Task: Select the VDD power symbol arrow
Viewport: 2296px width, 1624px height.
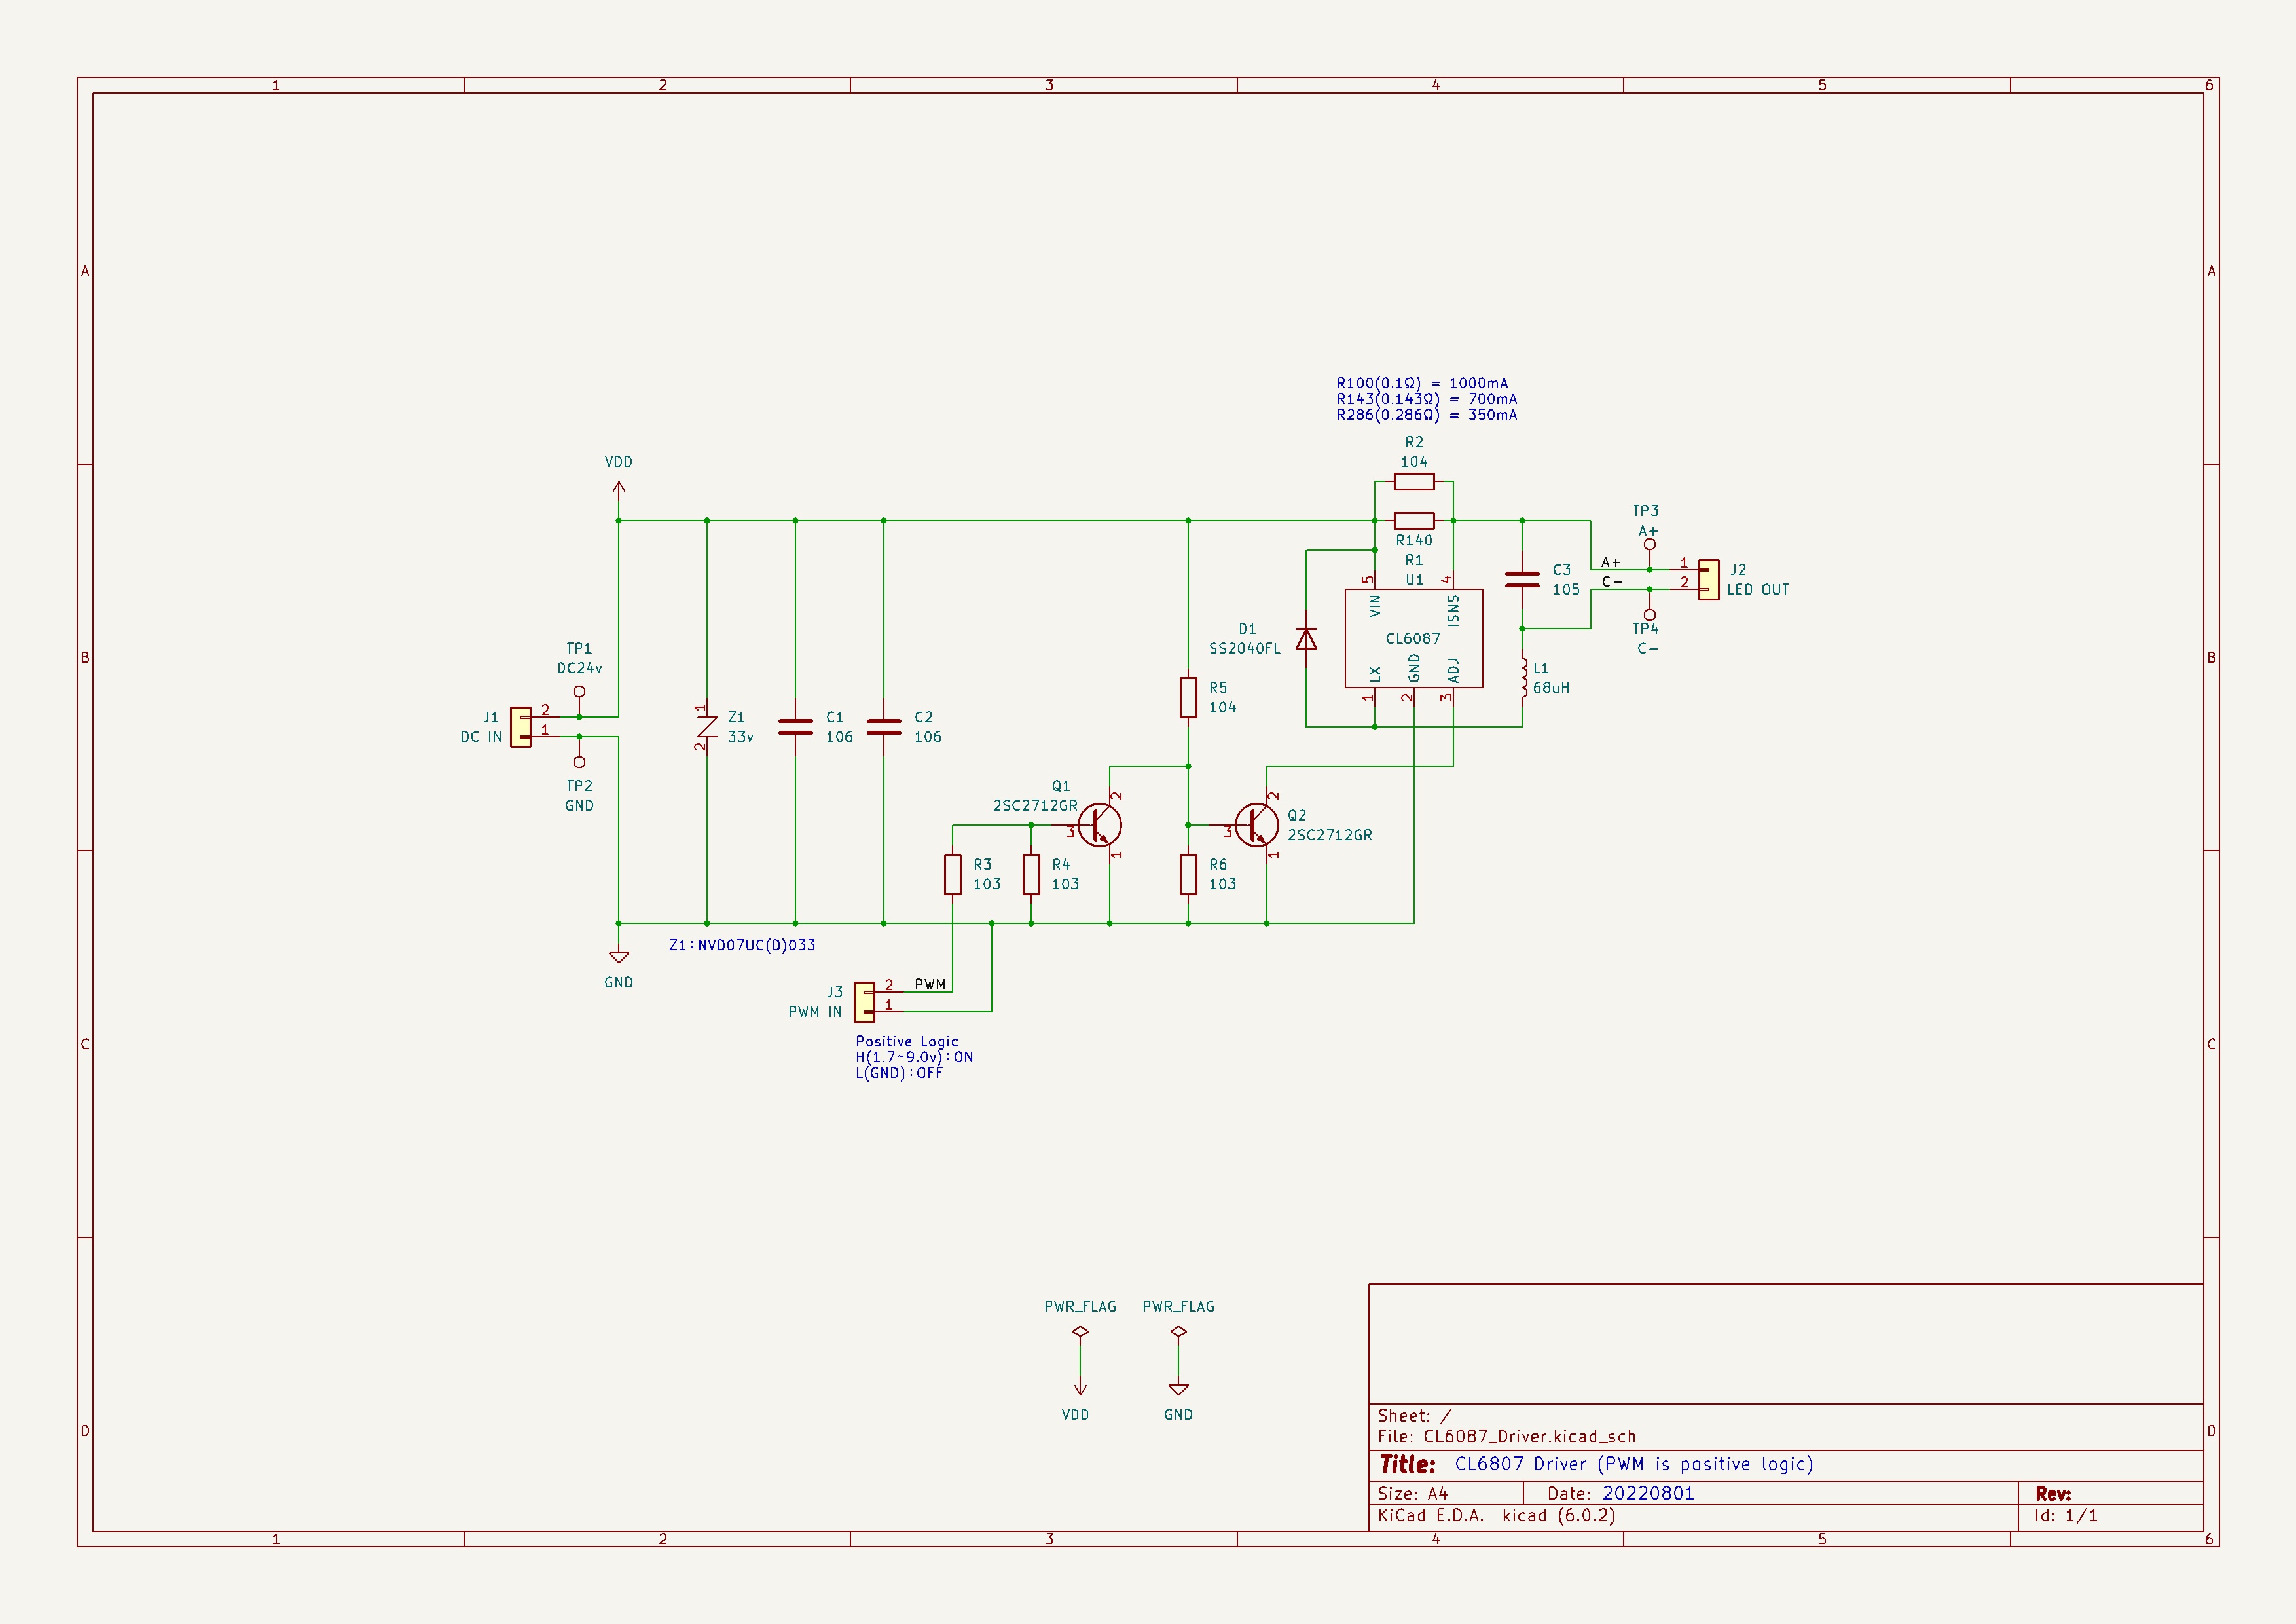Action: 619,490
